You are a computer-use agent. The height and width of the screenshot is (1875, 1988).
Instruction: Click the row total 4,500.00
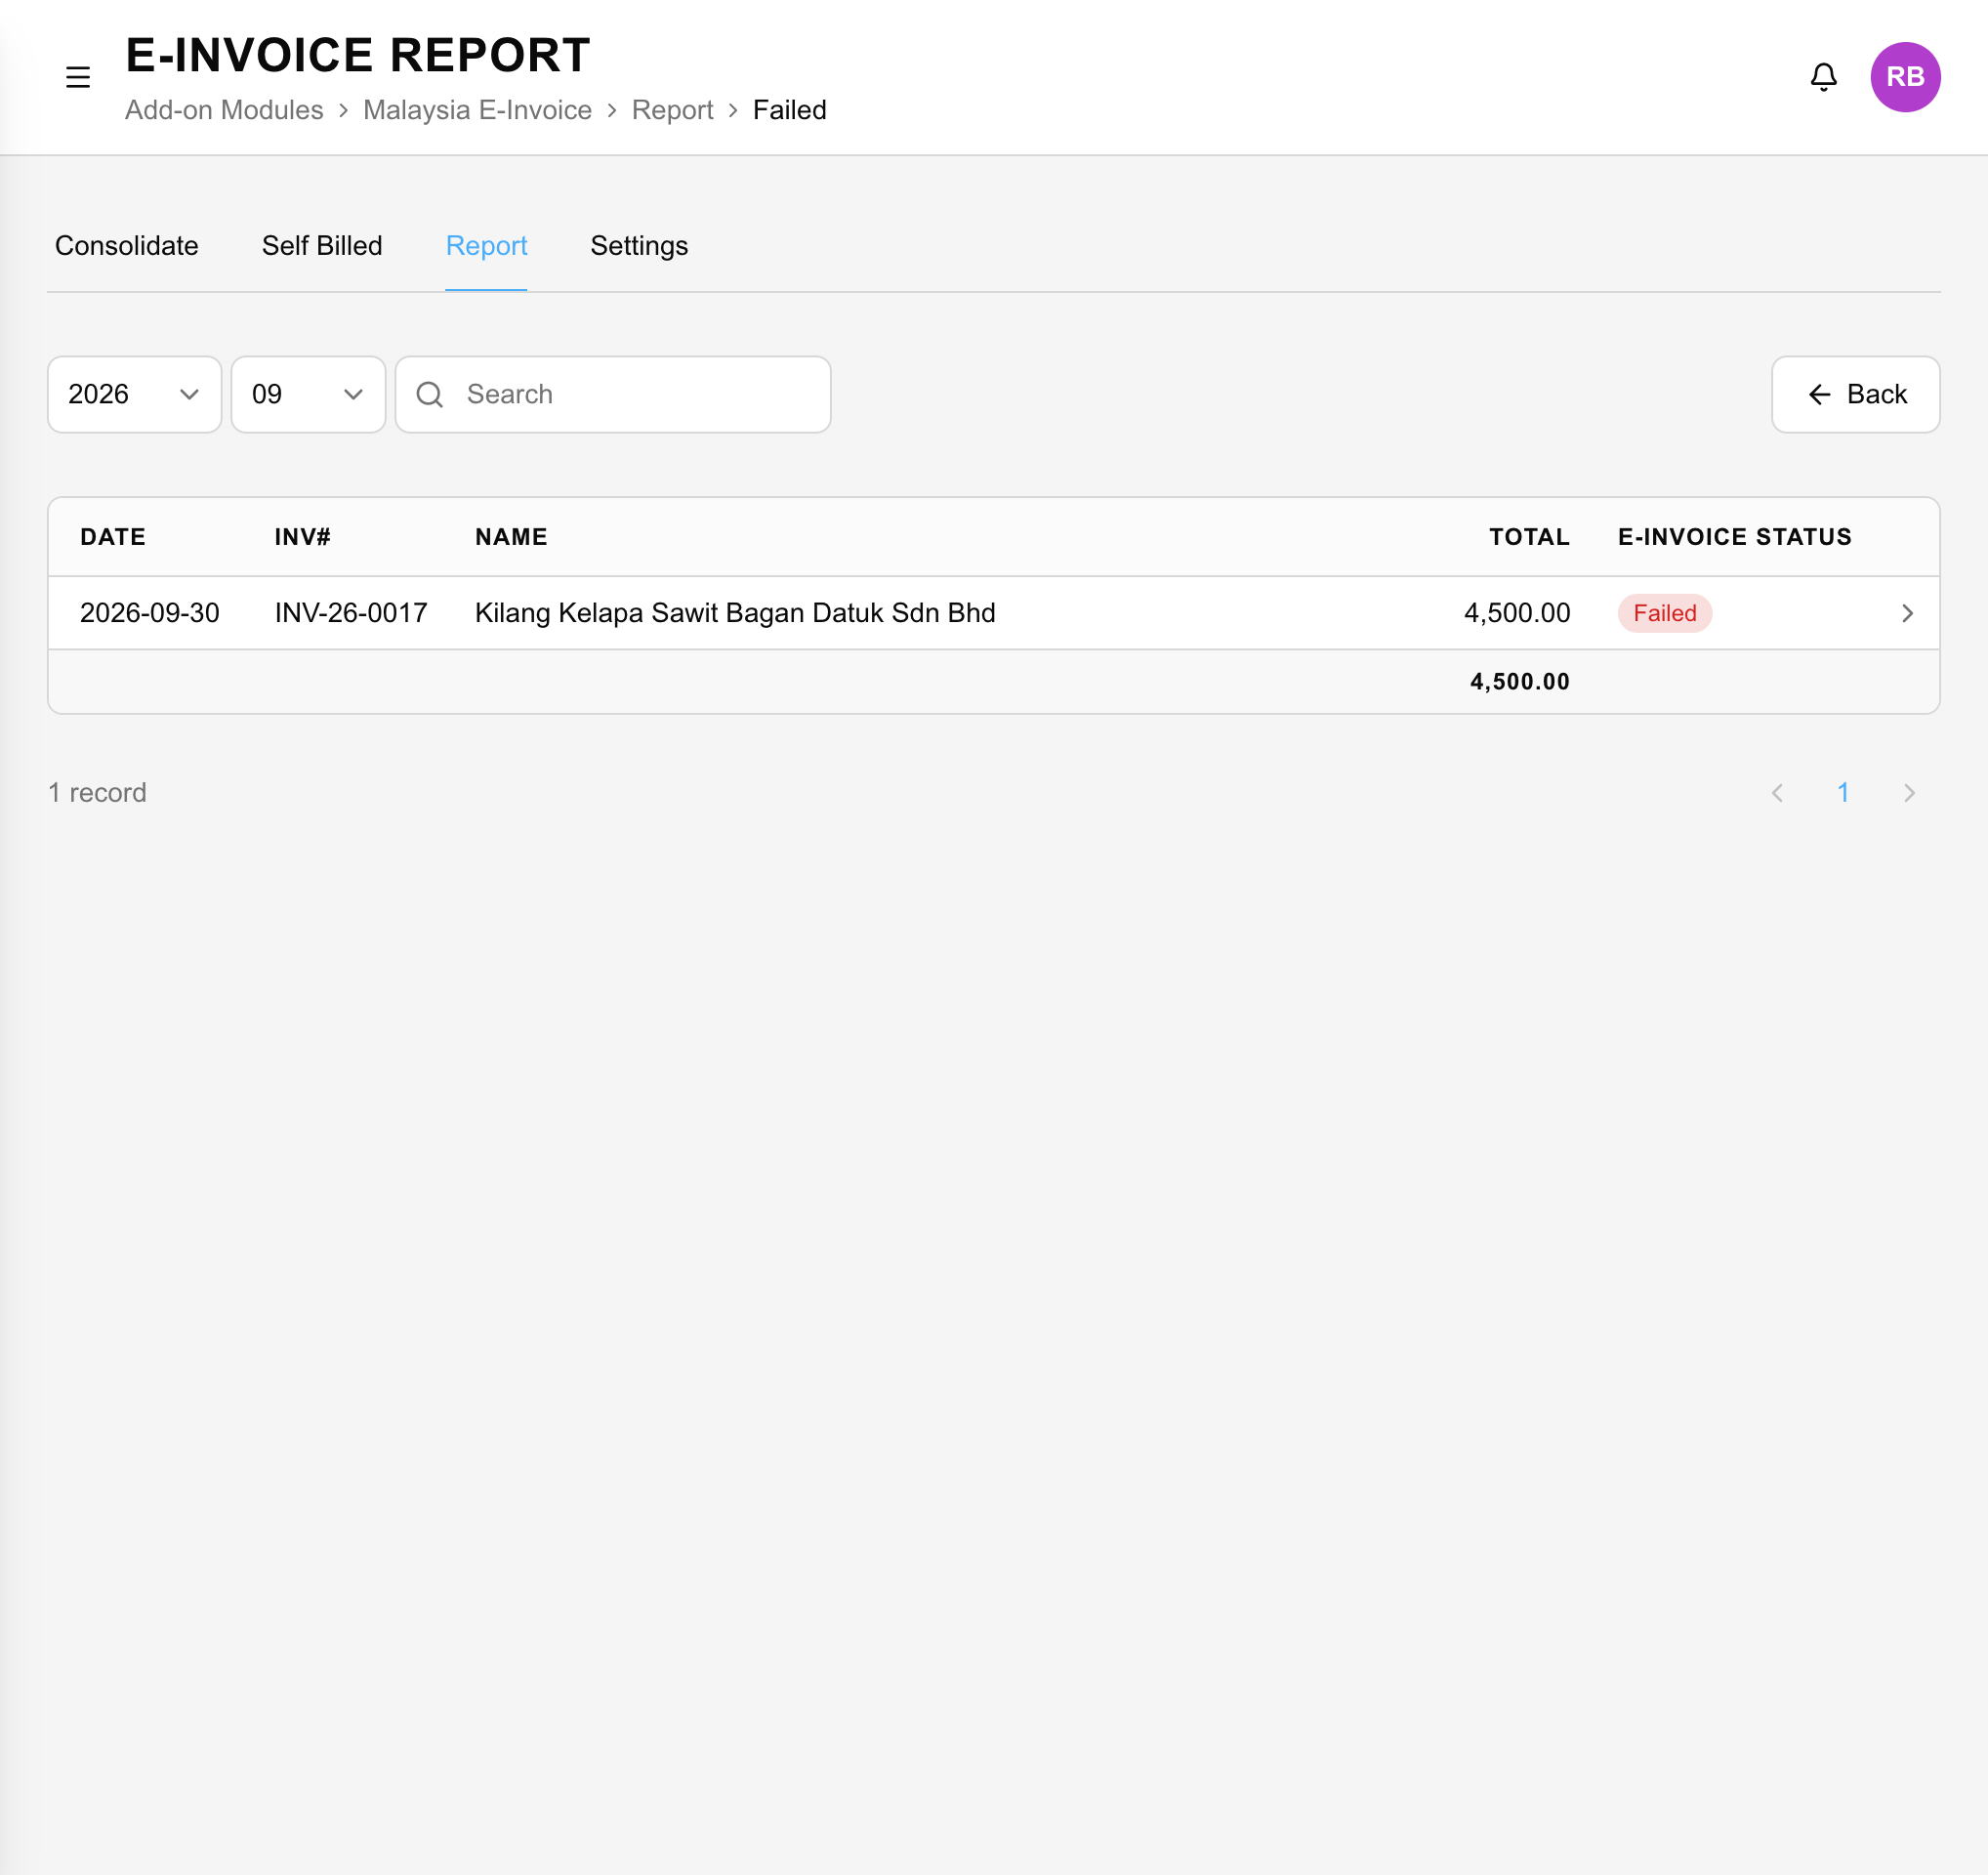point(1517,613)
